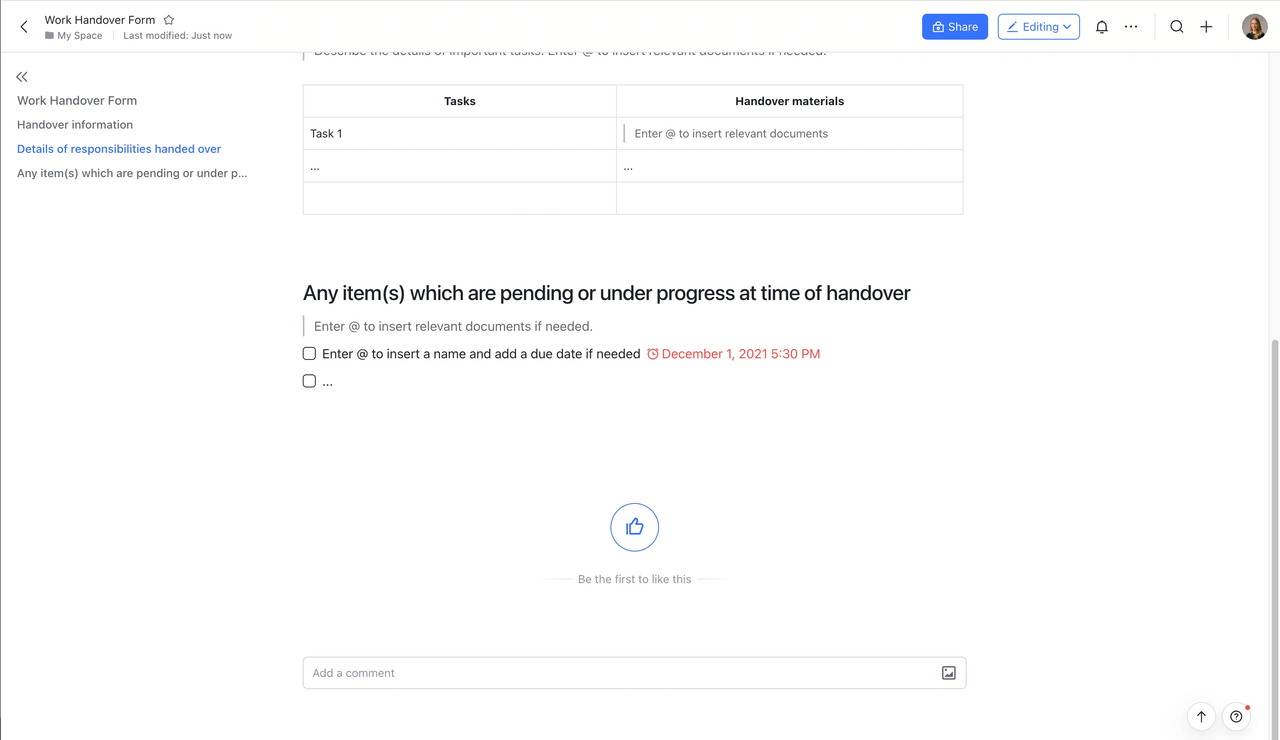Click the back arrow icon
The height and width of the screenshot is (740, 1280).
24,27
